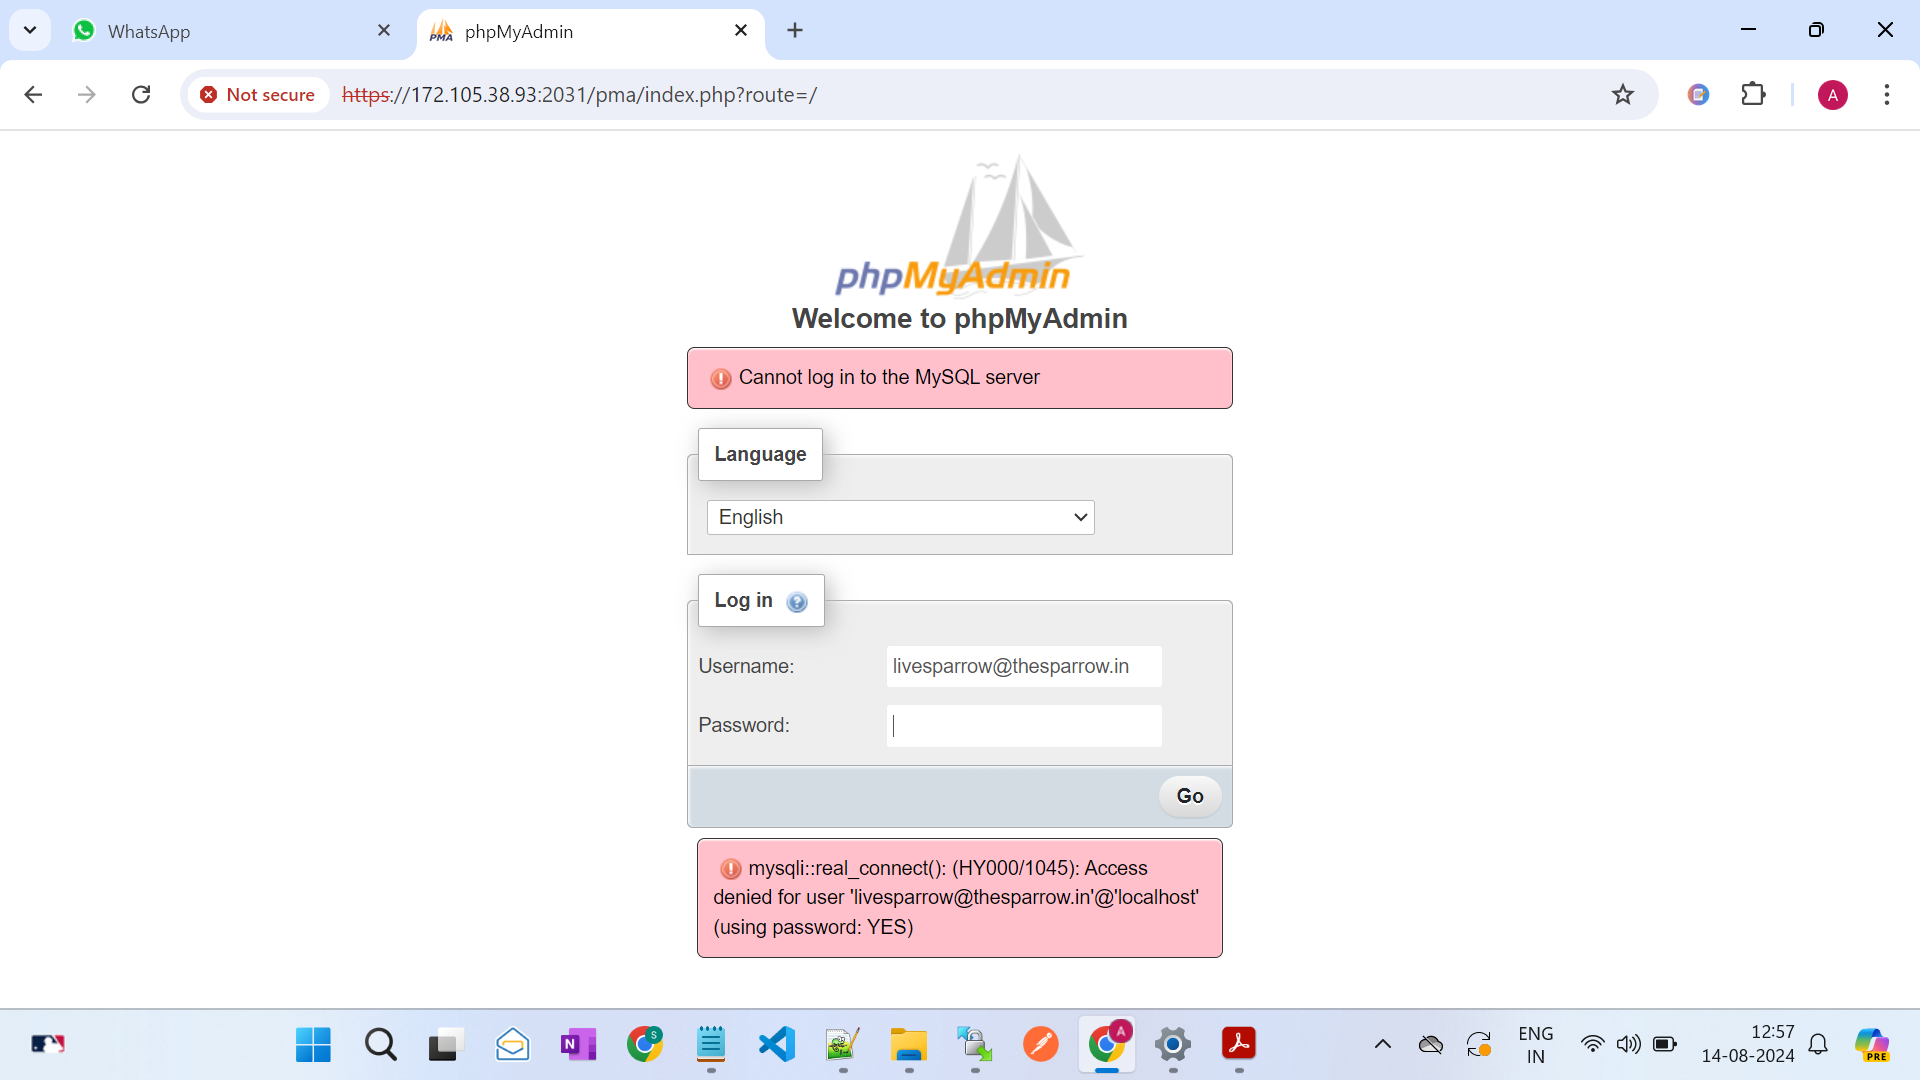Click the 'Welcome to phpMyAdmin' heading
1920x1080 pixels.
(959, 319)
